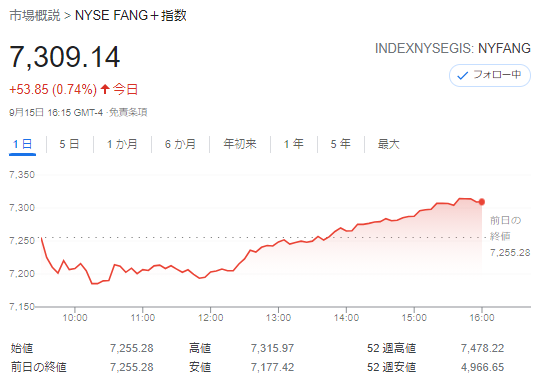
Task: Click the 7,150 price axis label
Action: 22,306
